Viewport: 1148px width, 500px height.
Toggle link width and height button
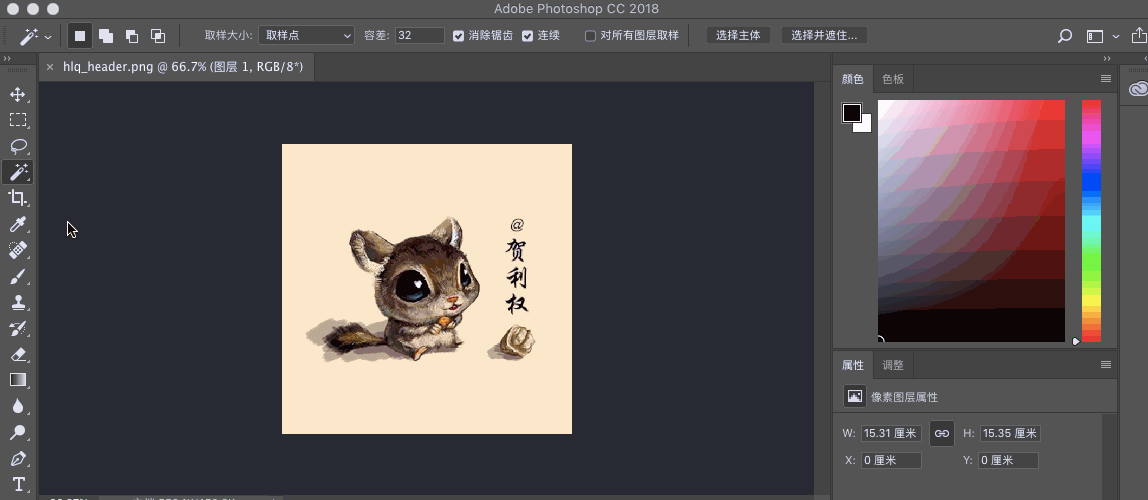[x=942, y=433]
